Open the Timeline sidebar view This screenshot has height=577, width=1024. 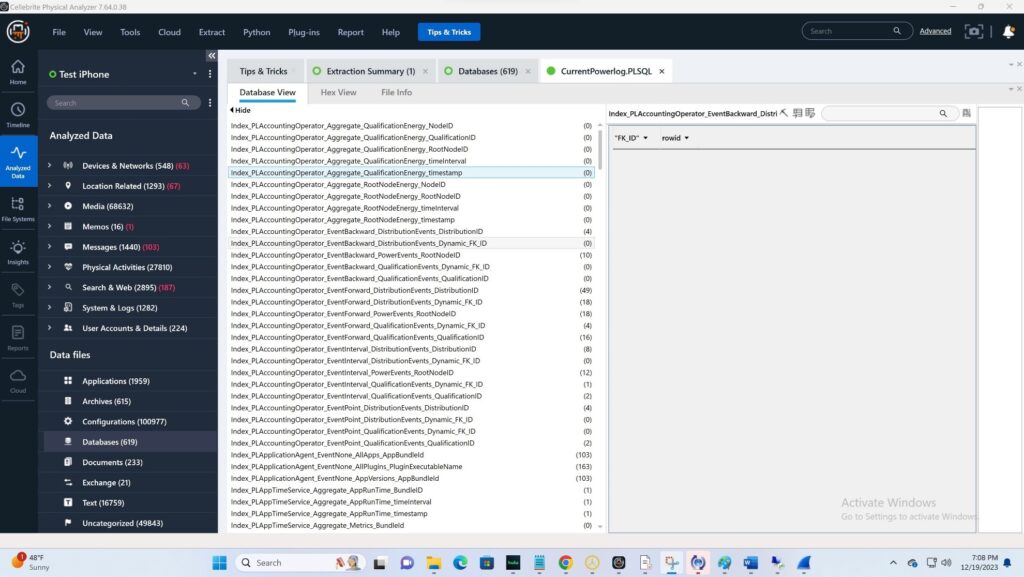click(18, 114)
